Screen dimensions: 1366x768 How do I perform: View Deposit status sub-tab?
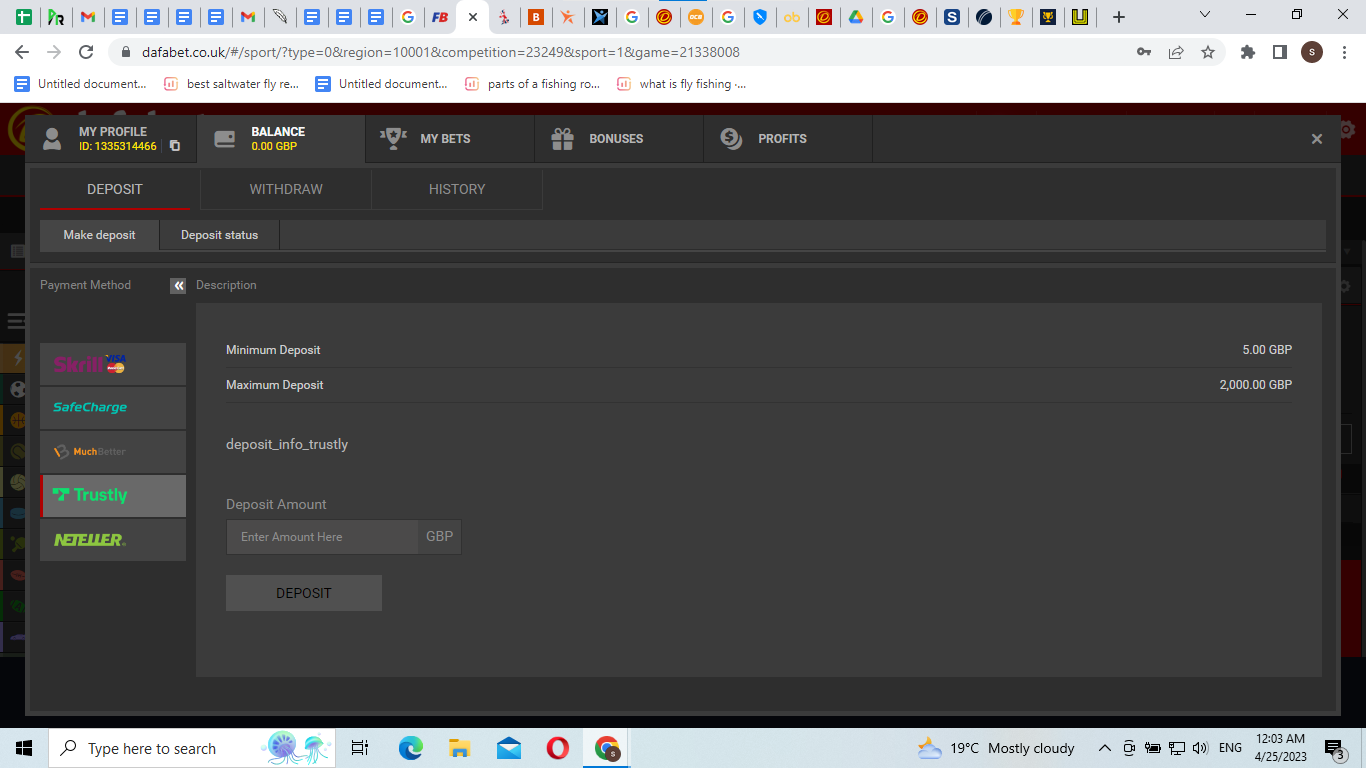click(x=219, y=235)
